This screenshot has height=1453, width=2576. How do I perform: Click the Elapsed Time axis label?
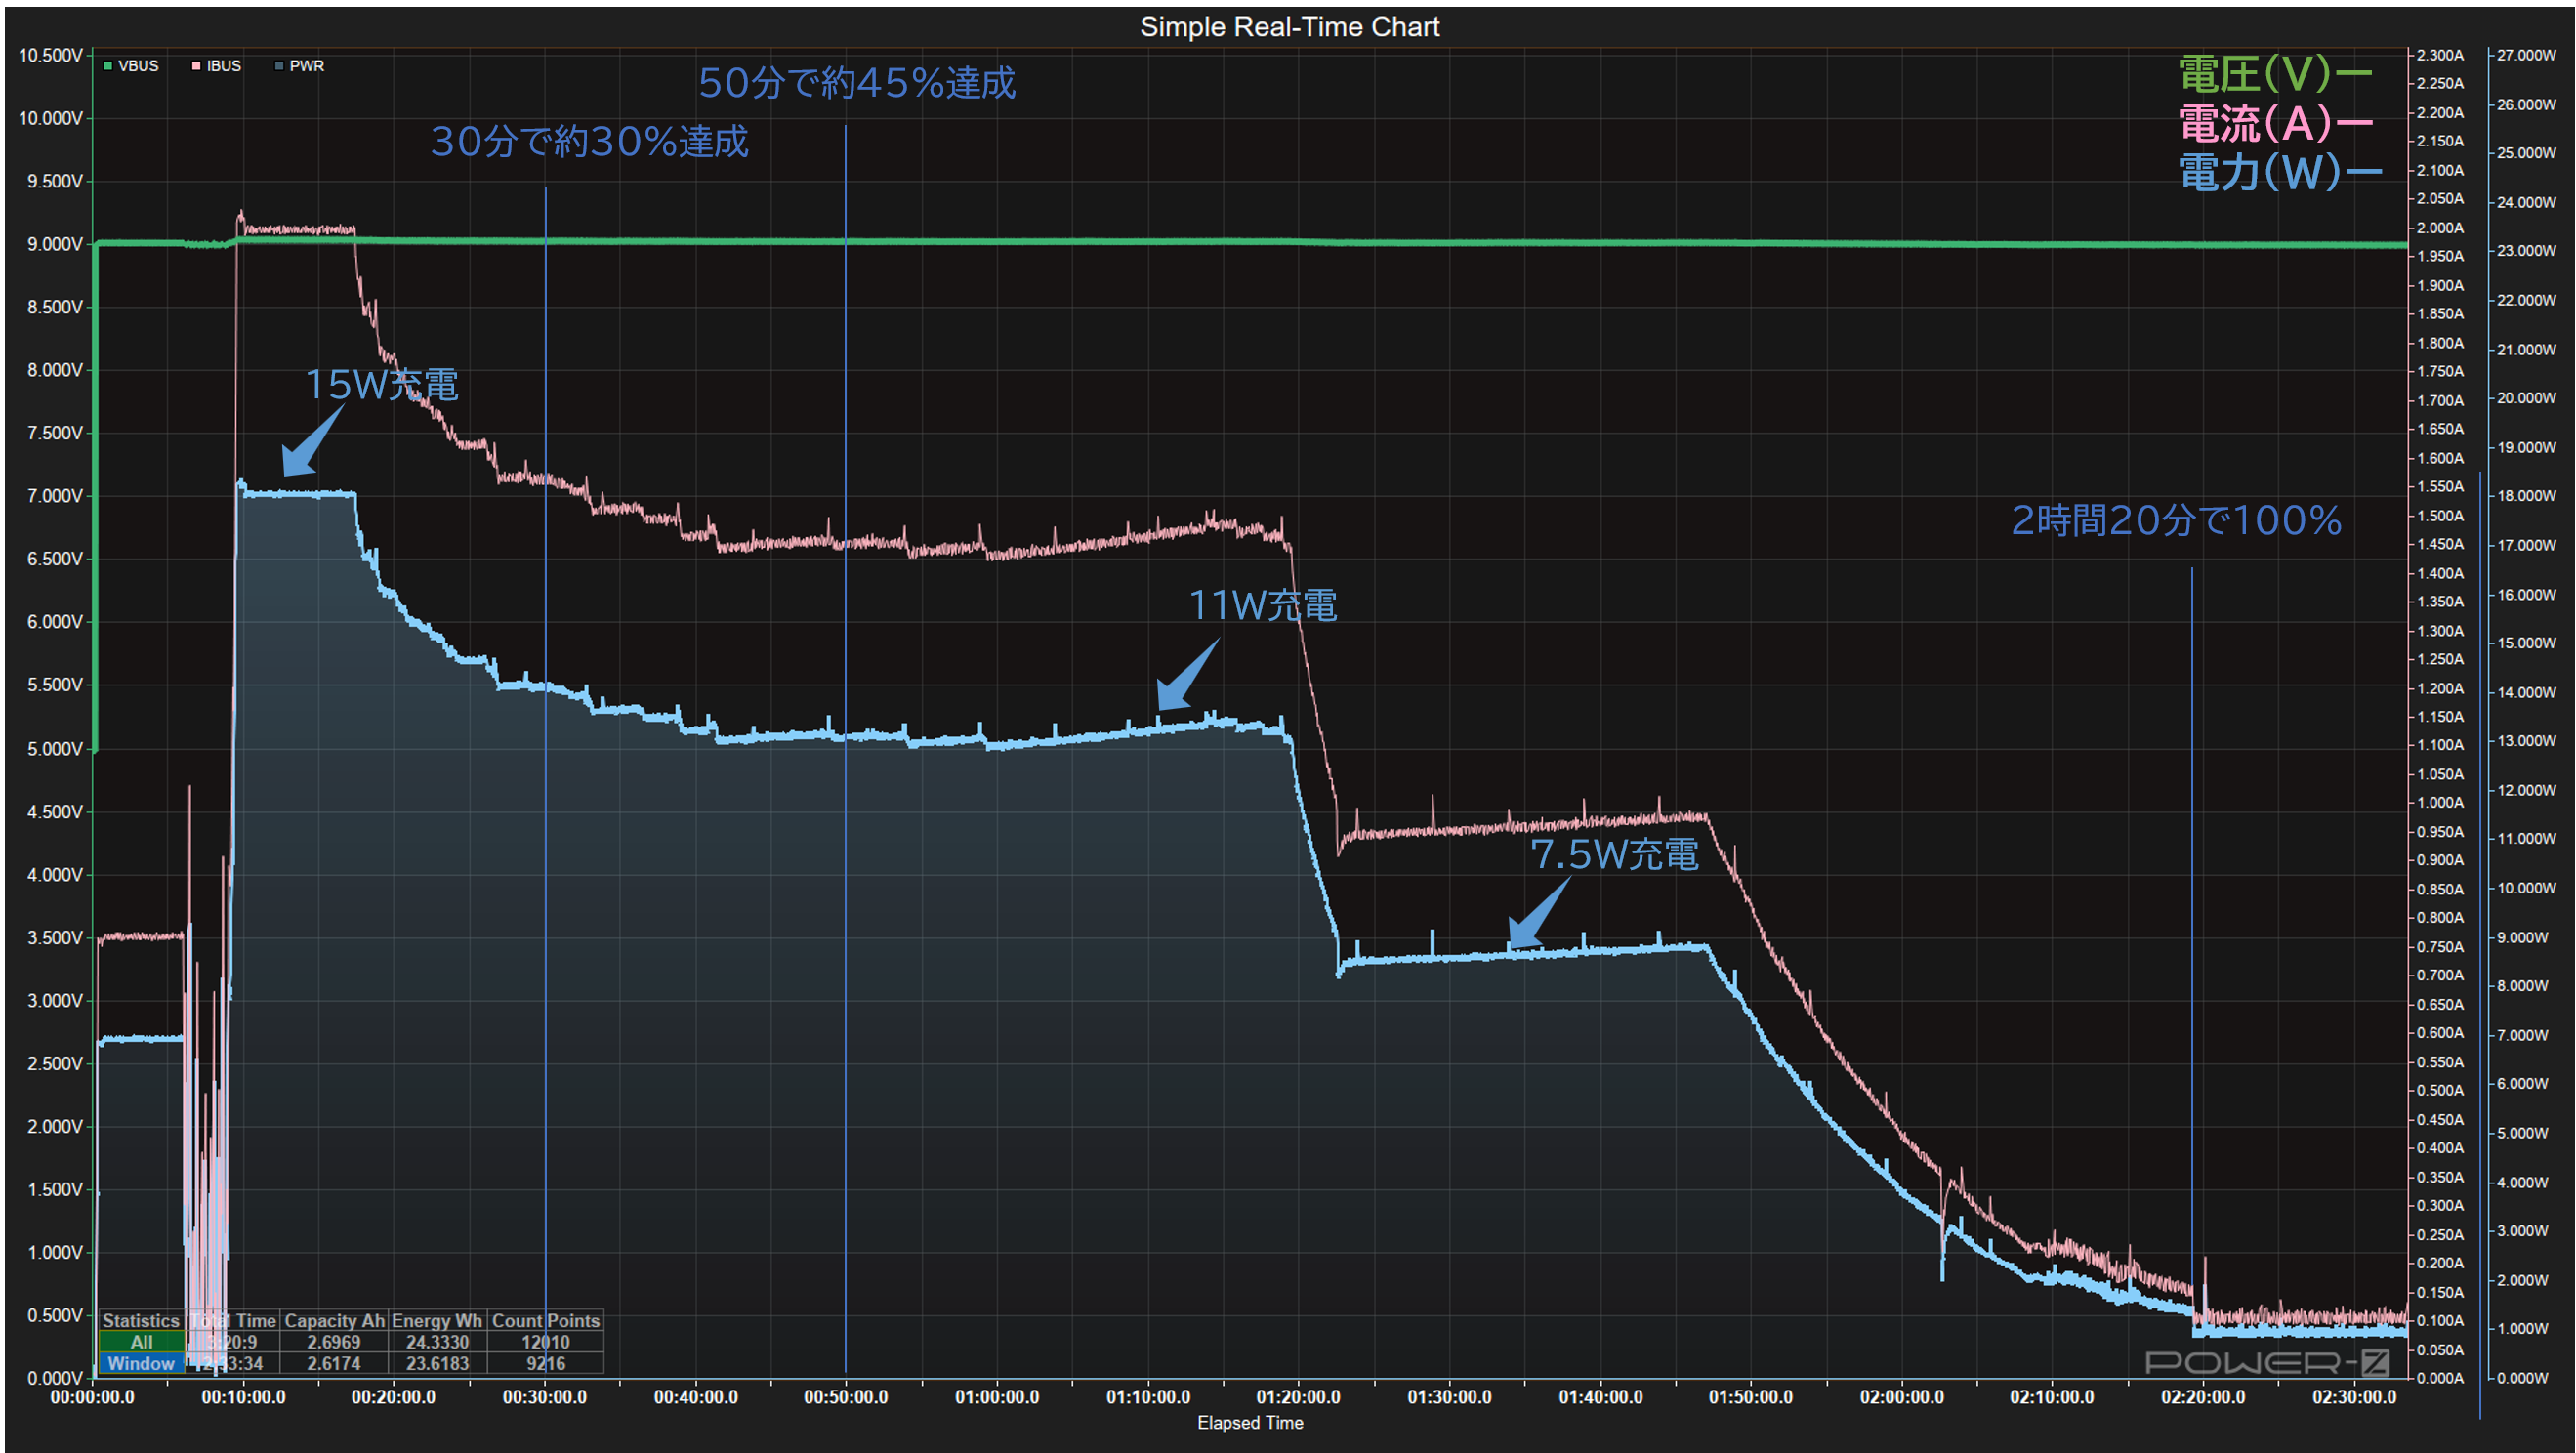[x=1250, y=1422]
